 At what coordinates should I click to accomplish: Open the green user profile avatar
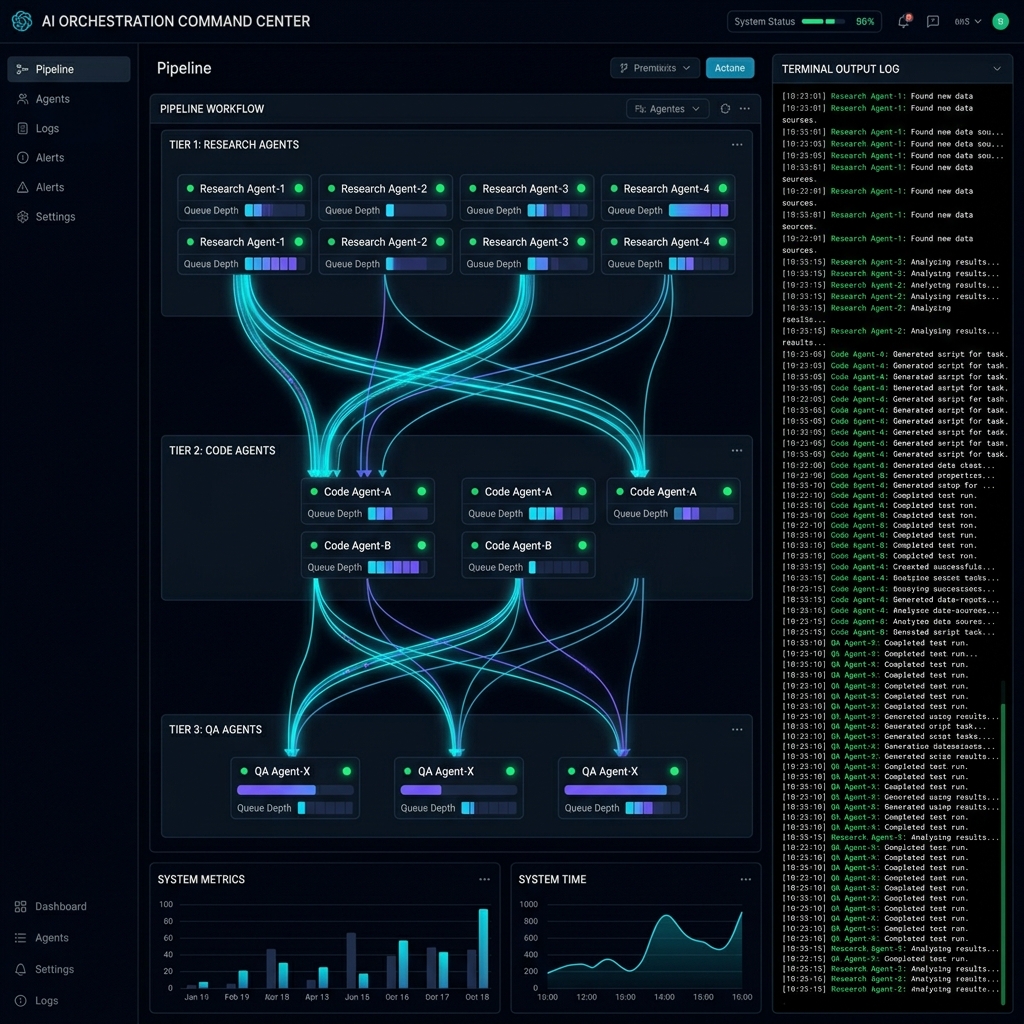coord(1000,21)
